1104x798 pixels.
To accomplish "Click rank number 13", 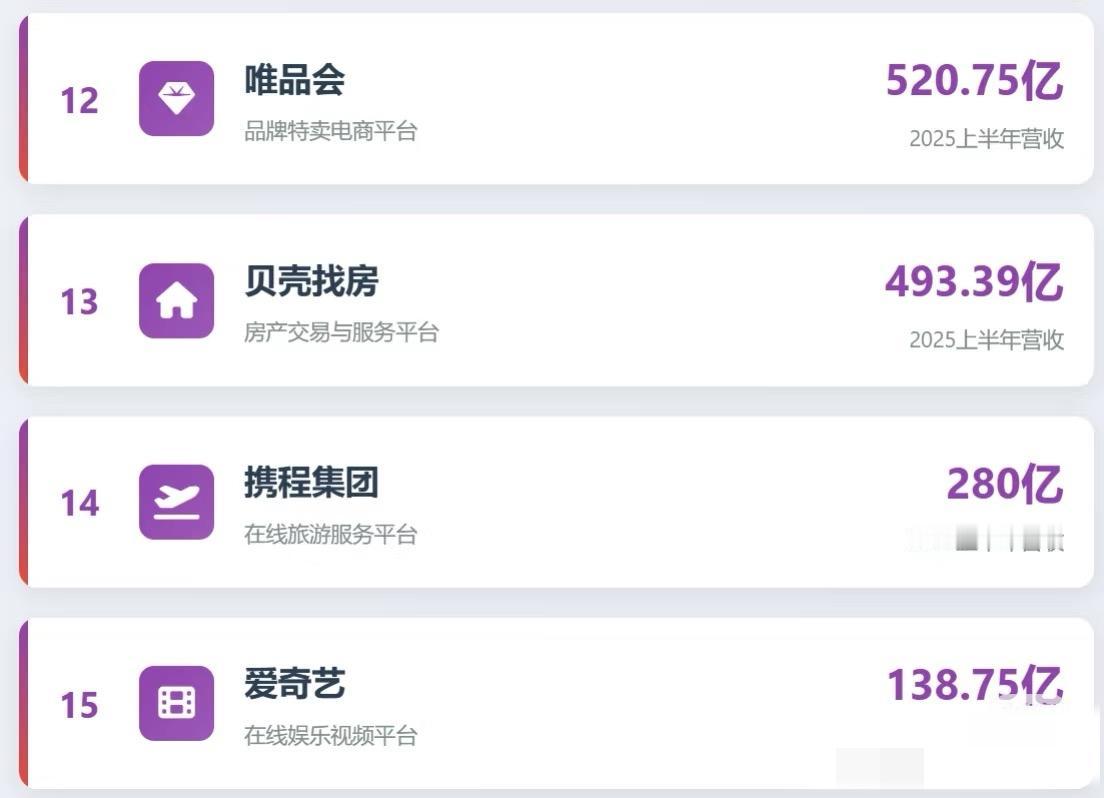I will [79, 302].
